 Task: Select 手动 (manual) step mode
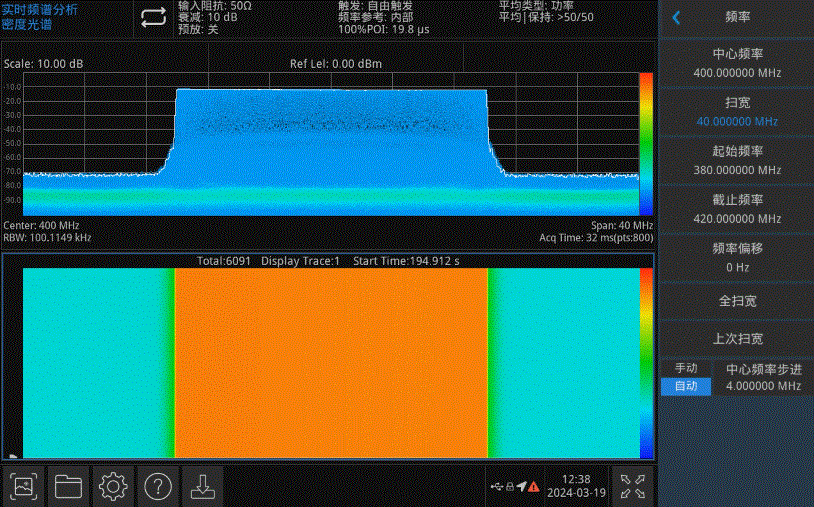click(x=686, y=368)
